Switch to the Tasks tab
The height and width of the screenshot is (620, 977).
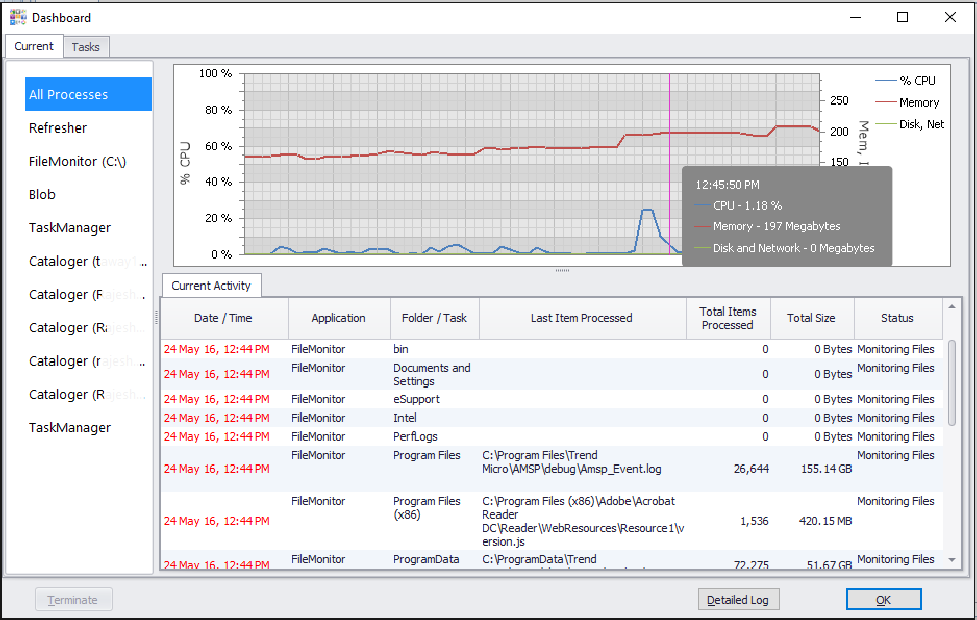point(85,47)
